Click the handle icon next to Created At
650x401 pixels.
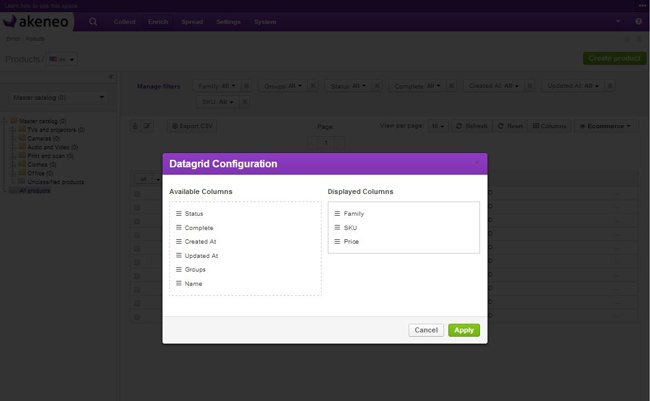pos(179,242)
